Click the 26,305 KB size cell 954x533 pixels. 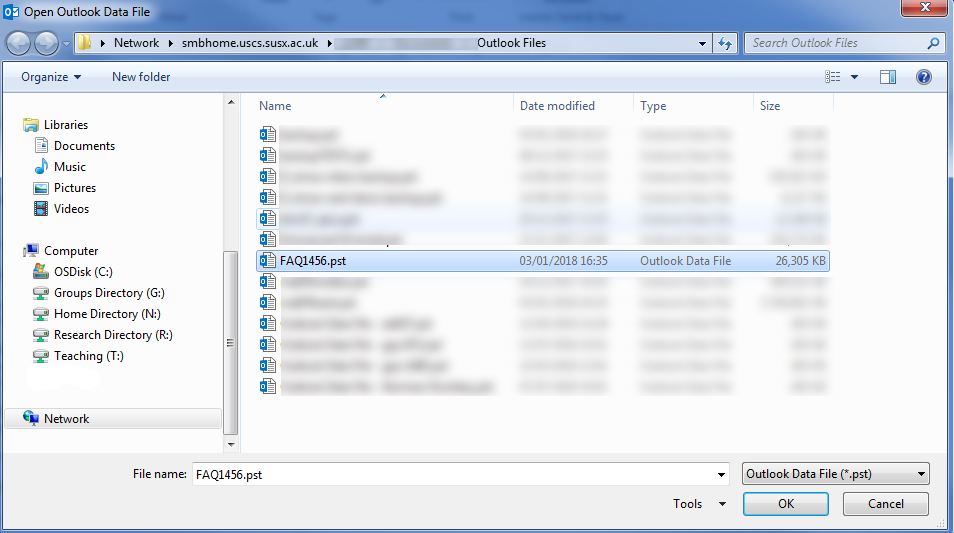800,261
